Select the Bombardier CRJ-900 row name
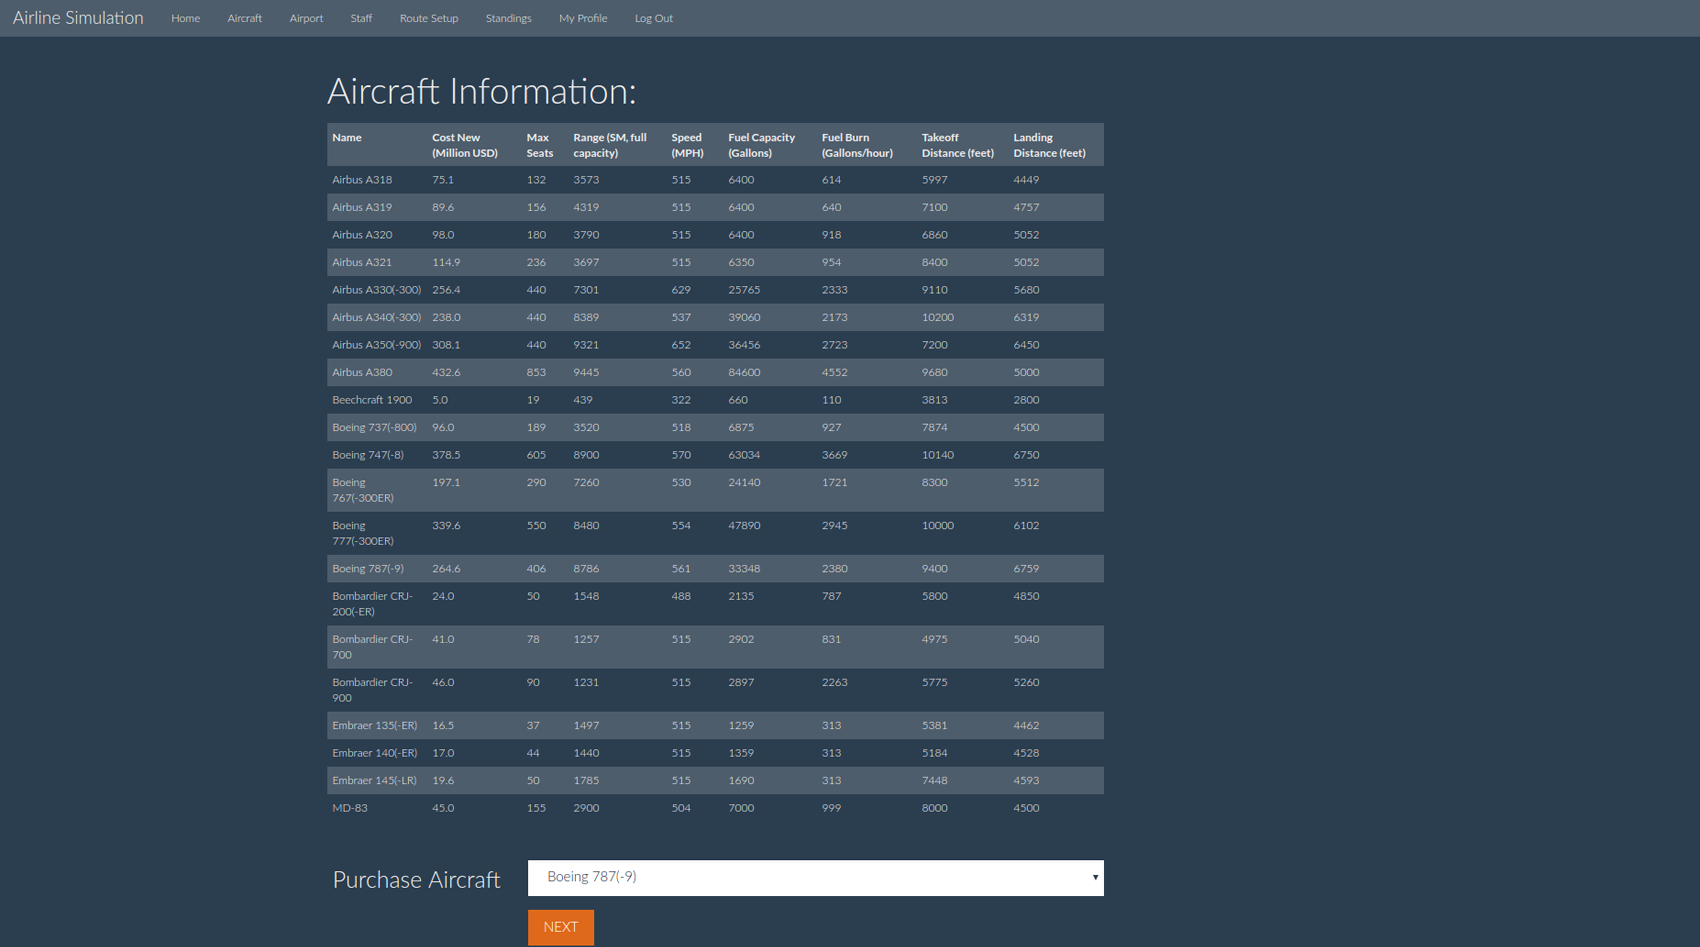This screenshot has width=1700, height=947. point(372,690)
